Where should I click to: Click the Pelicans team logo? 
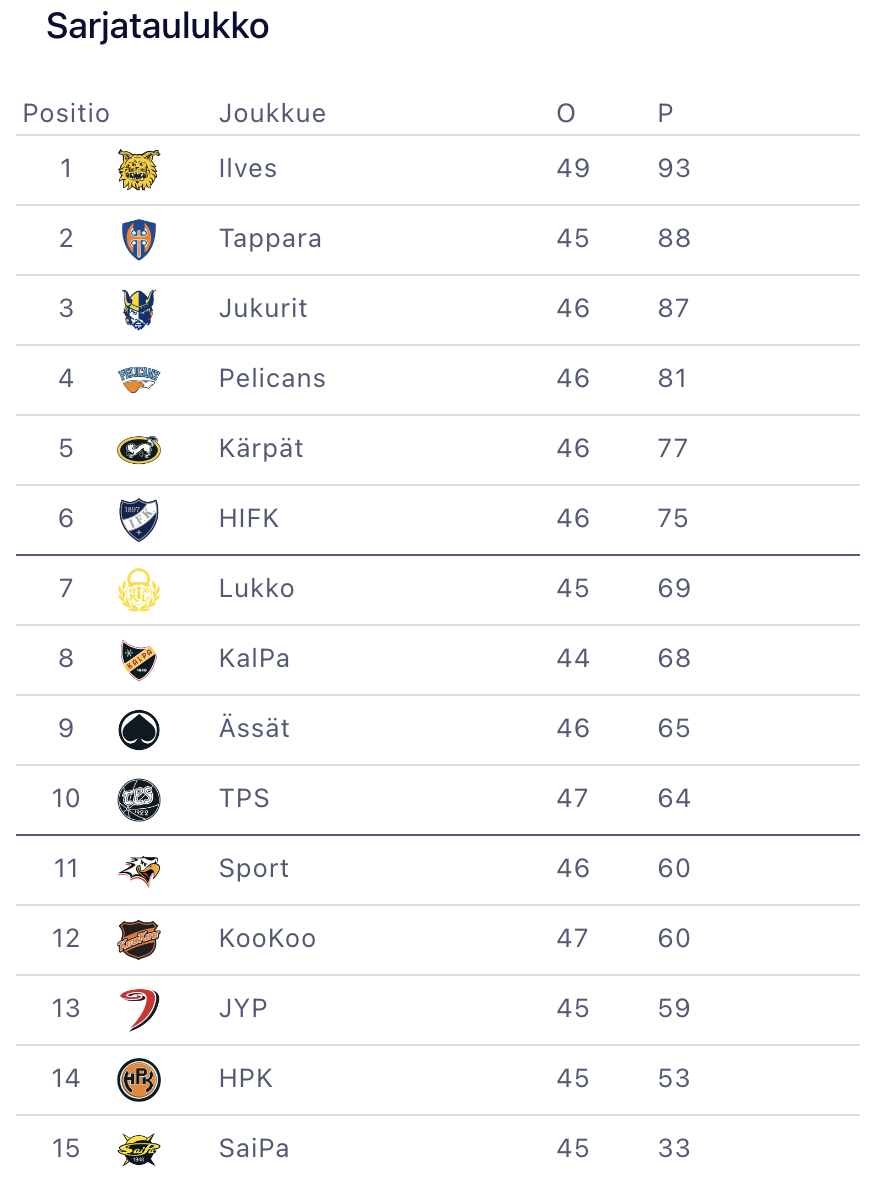click(138, 379)
